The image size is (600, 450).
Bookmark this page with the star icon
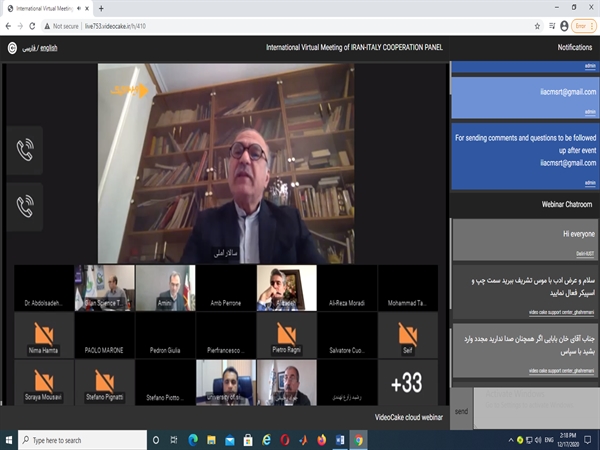[537, 26]
